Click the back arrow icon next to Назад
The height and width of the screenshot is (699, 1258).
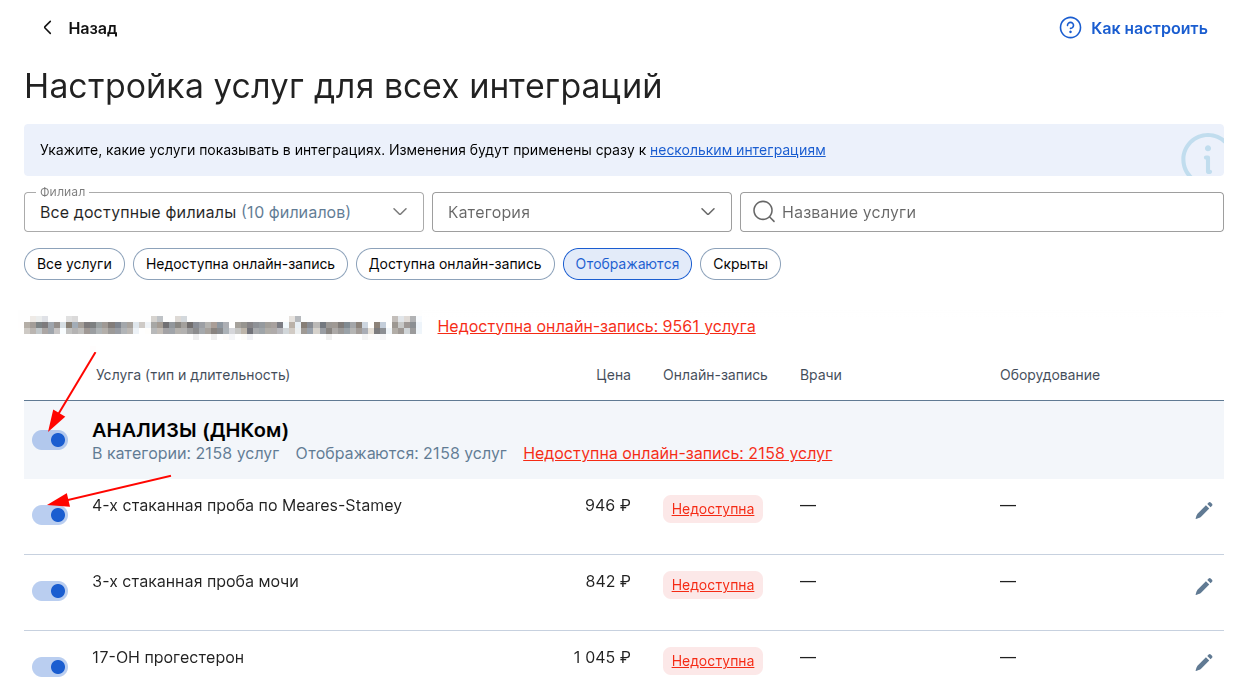tap(47, 28)
